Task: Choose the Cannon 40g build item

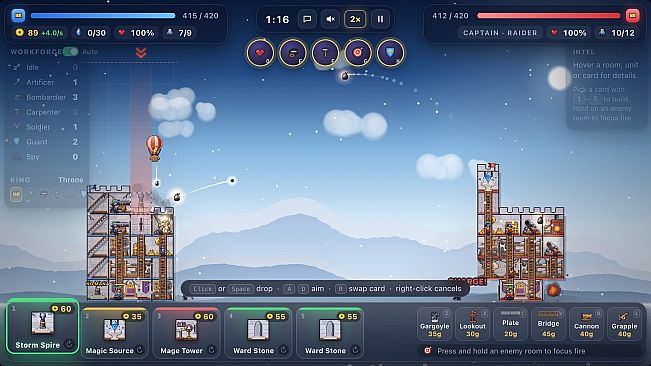Action: click(586, 324)
